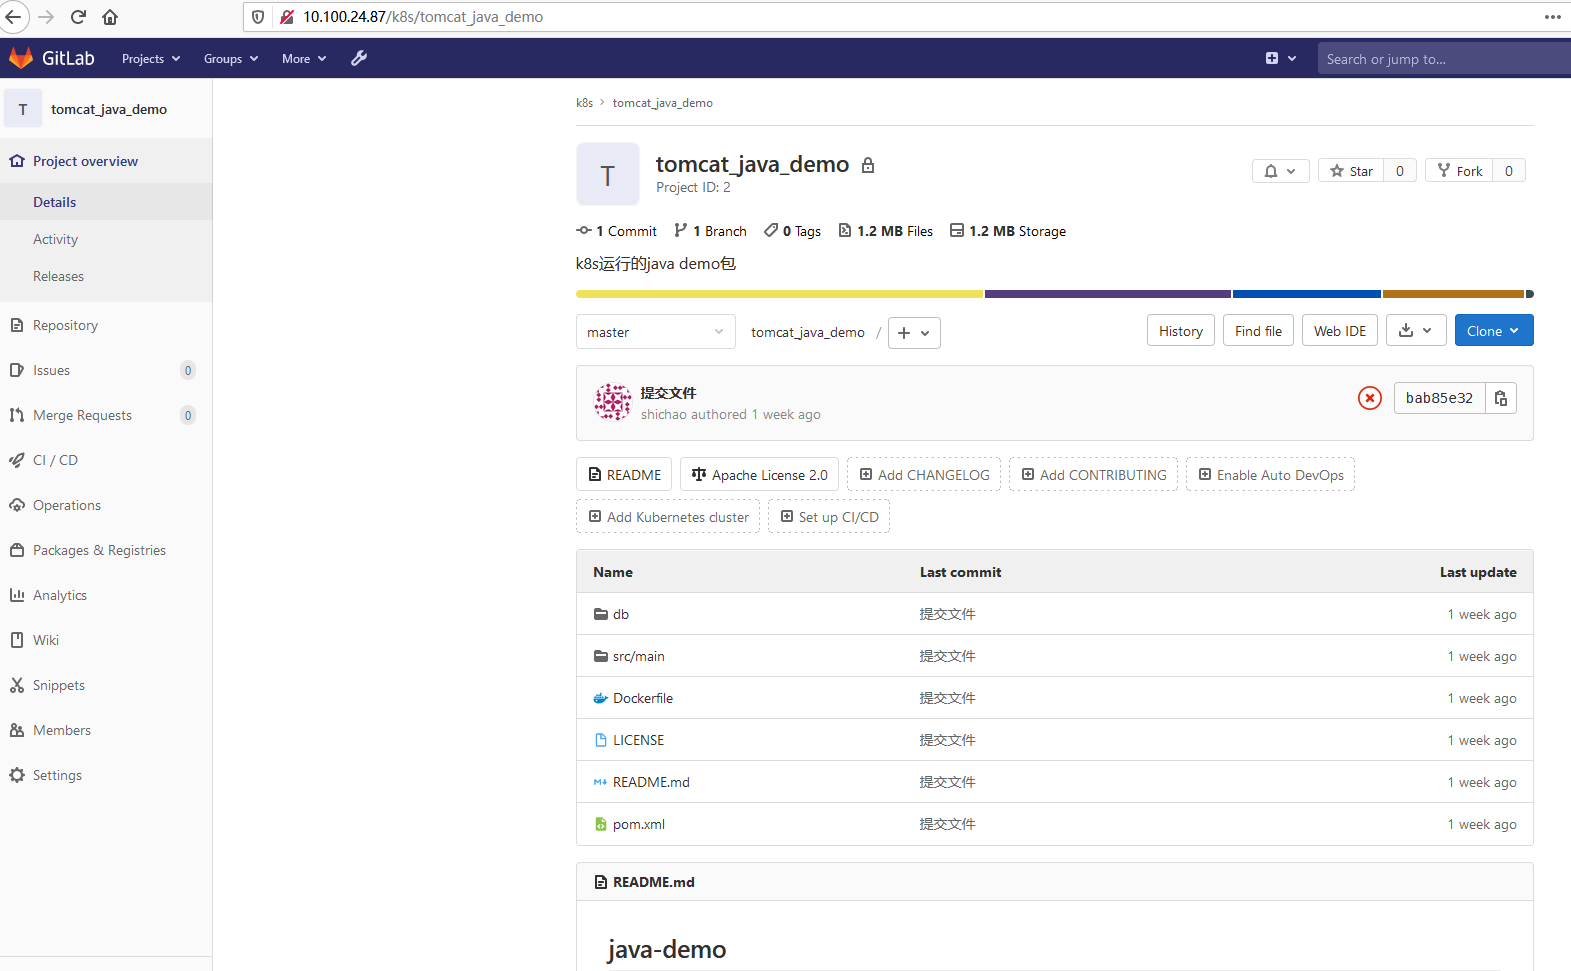Open the browser page actions ellipsis
Viewport: 1571px width, 971px height.
(1552, 17)
